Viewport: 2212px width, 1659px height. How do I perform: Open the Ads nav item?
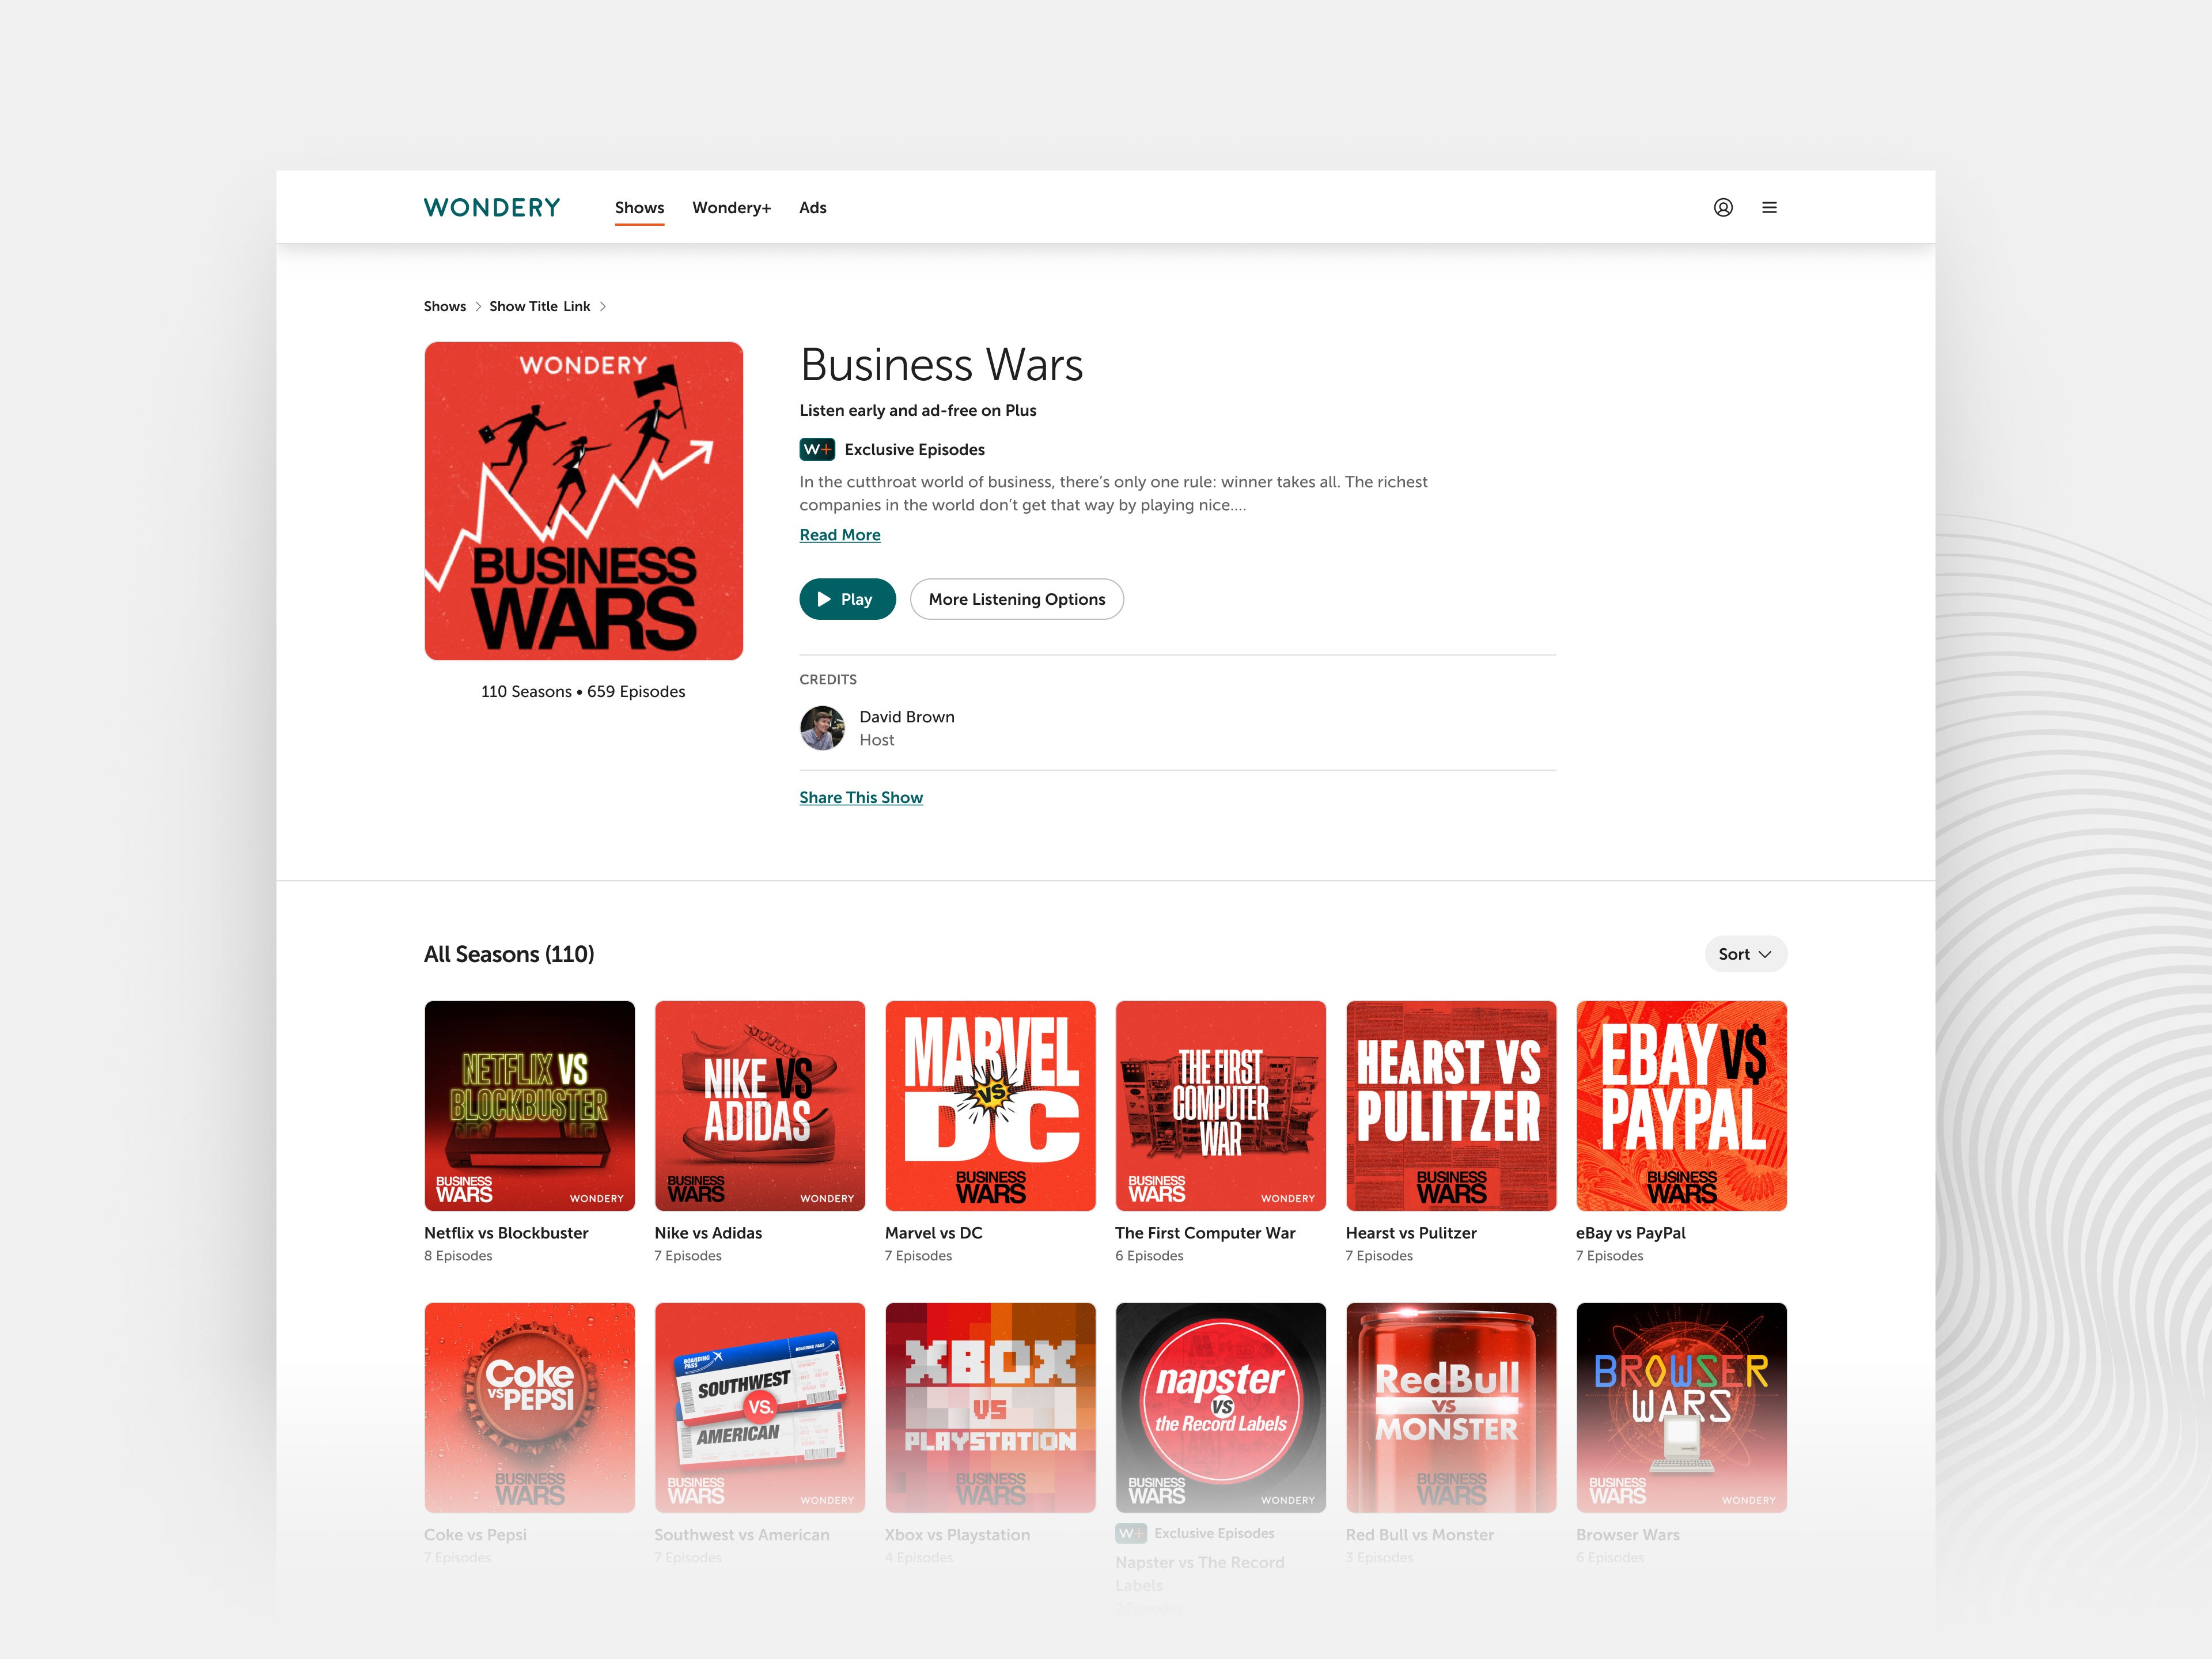point(812,207)
